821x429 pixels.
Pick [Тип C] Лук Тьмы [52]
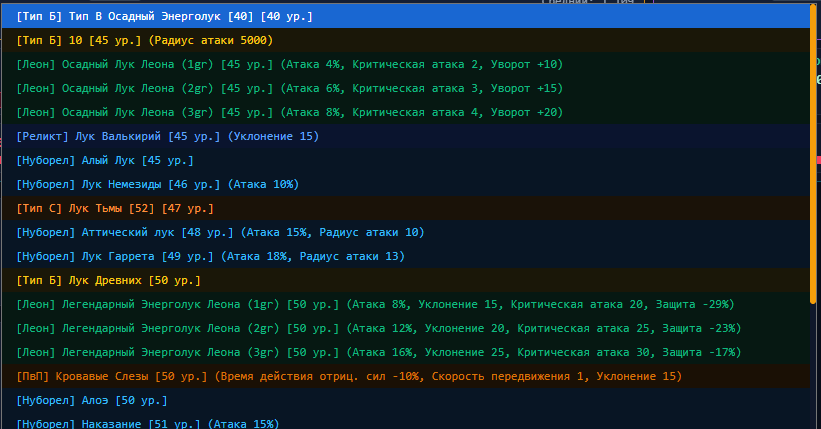(x=406, y=208)
